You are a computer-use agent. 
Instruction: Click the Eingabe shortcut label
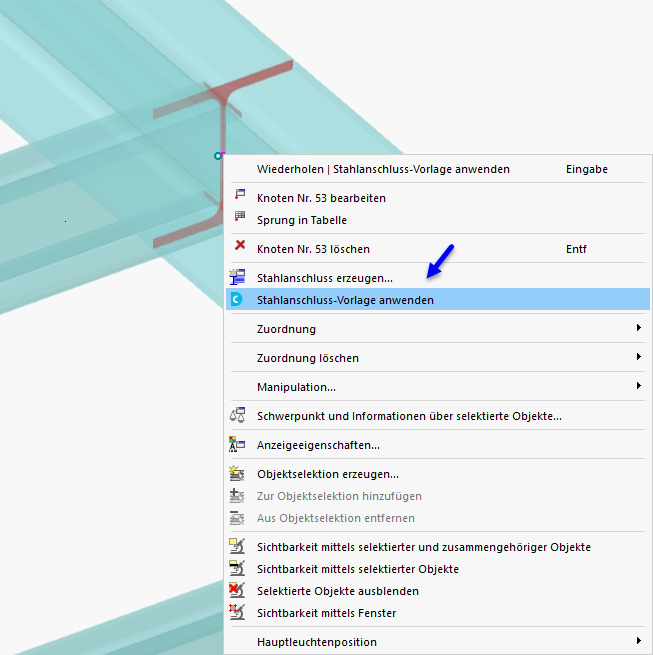tap(587, 169)
